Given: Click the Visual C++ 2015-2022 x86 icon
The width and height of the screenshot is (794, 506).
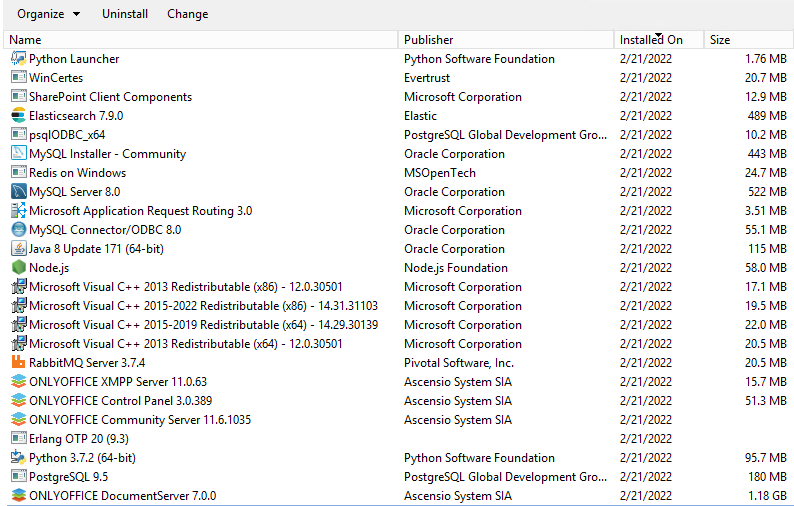Looking at the screenshot, I should [19, 305].
